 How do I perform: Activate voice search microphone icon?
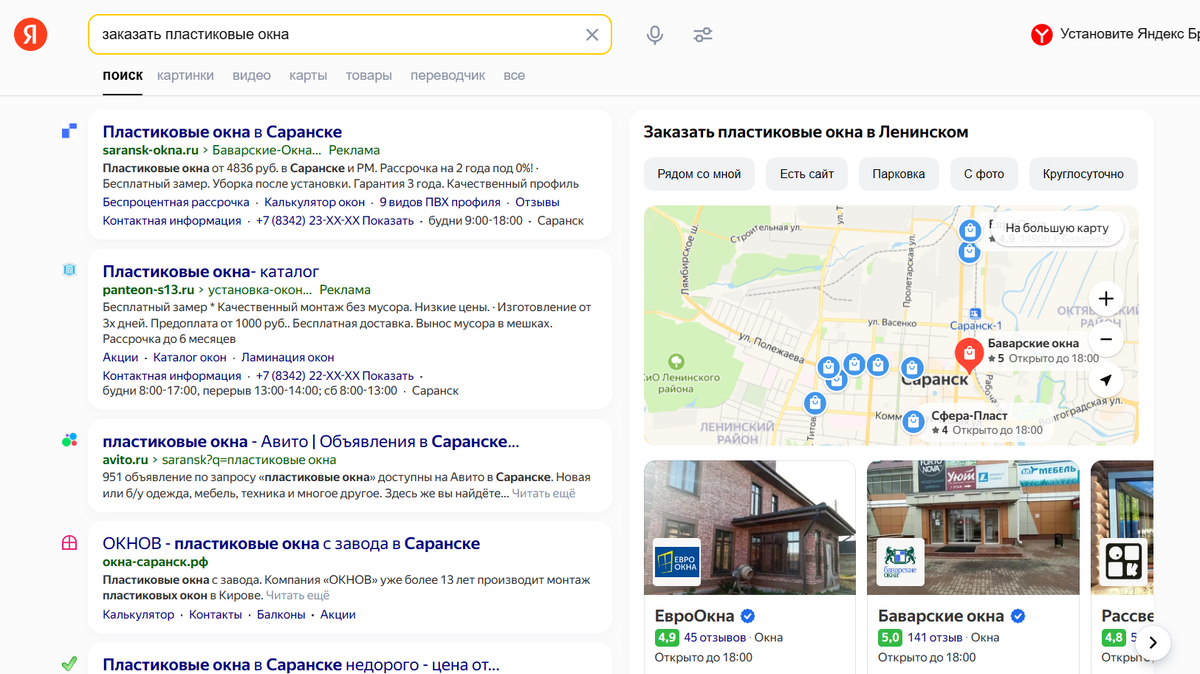pyautogui.click(x=654, y=33)
